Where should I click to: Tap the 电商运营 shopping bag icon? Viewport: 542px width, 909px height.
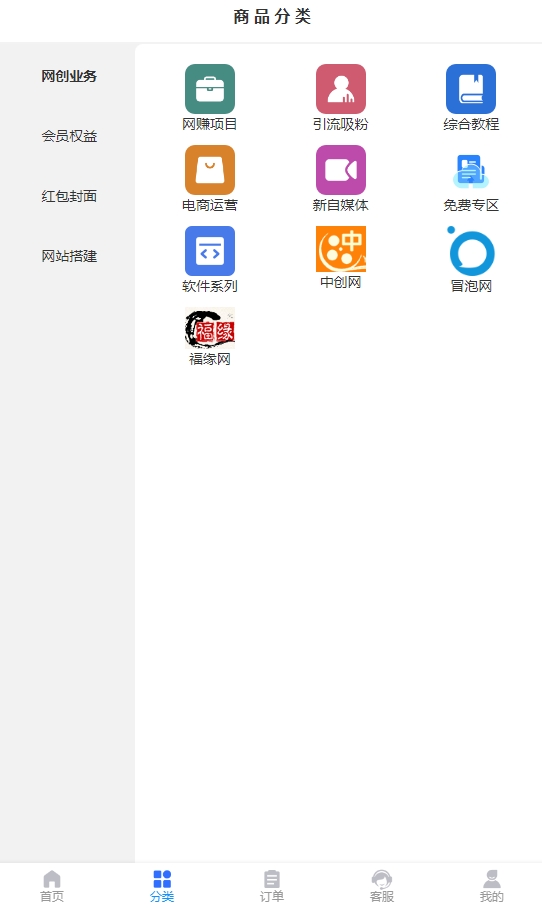click(x=210, y=170)
